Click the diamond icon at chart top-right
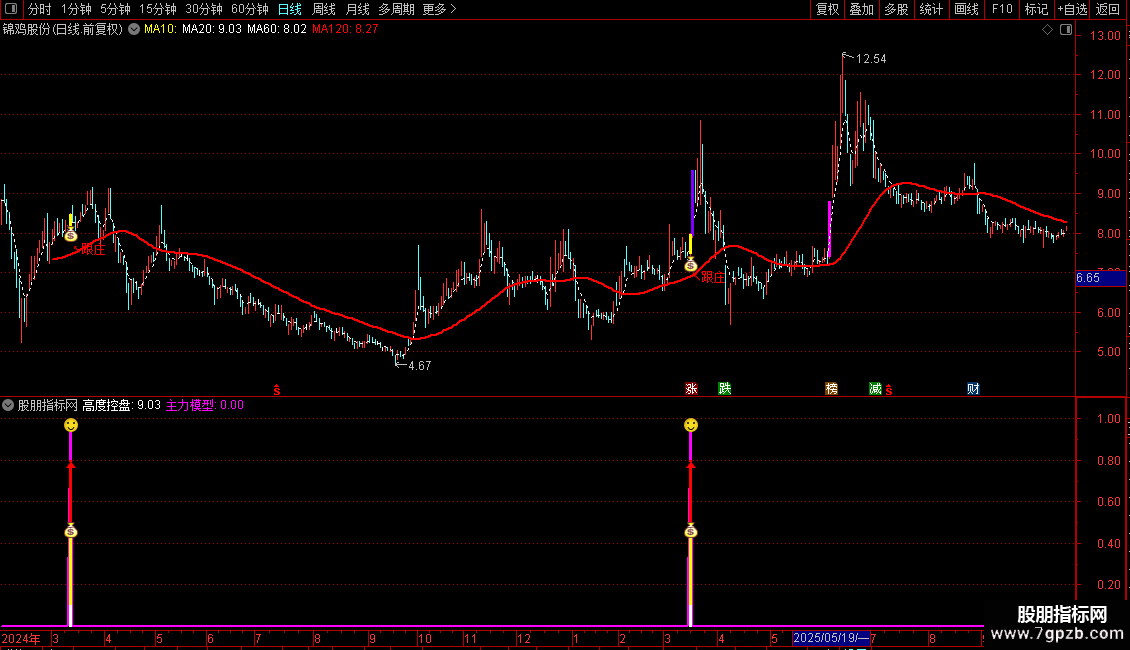The width and height of the screenshot is (1130, 650). [1048, 30]
